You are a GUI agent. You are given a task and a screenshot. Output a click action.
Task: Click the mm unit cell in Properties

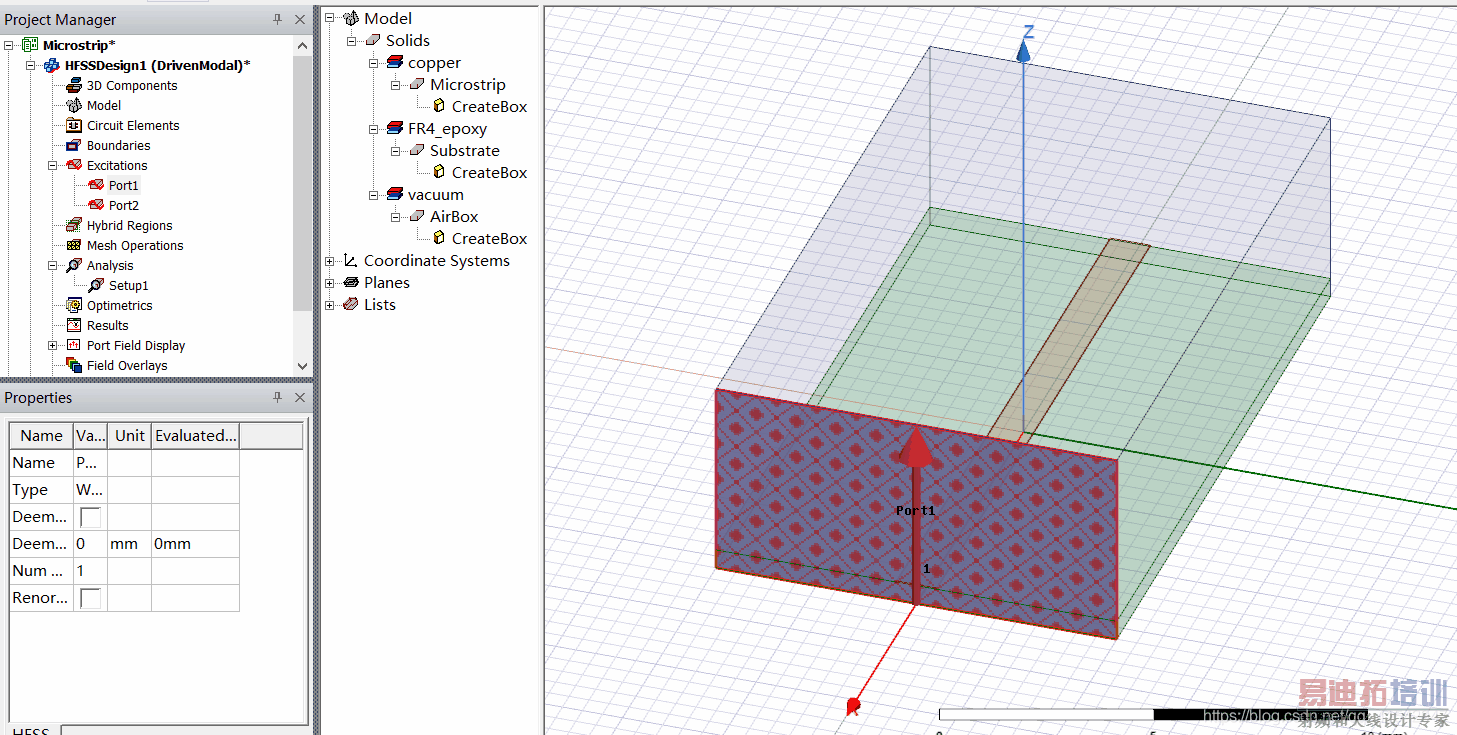click(129, 544)
